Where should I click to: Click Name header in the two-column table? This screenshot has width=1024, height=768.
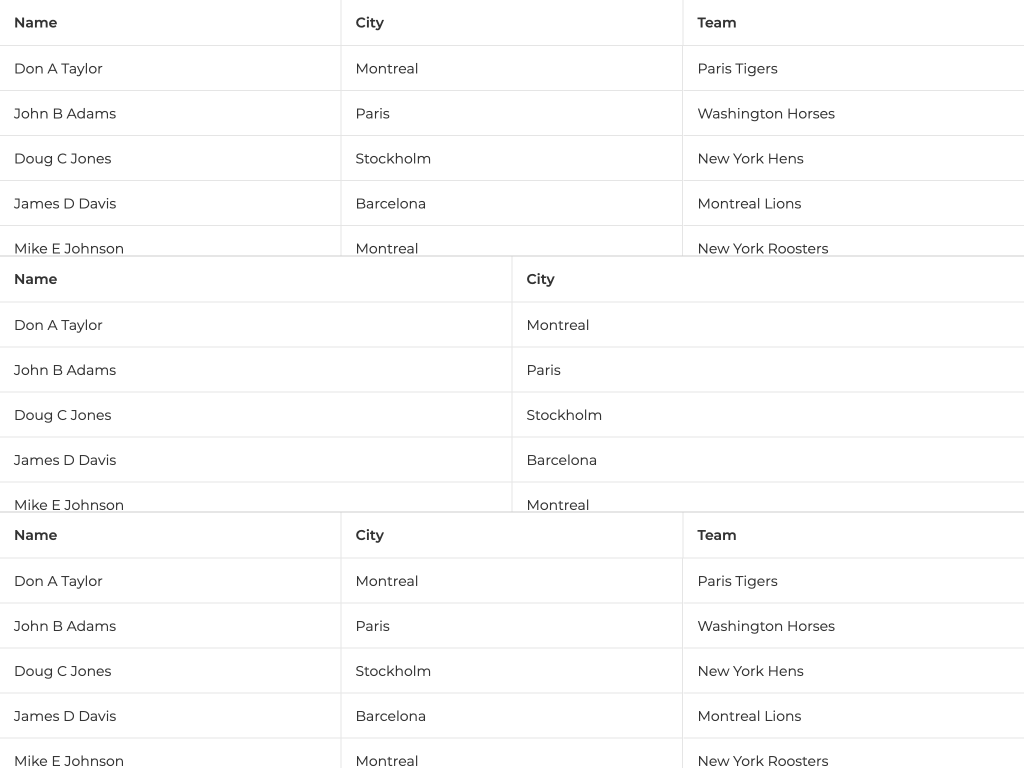point(36,279)
